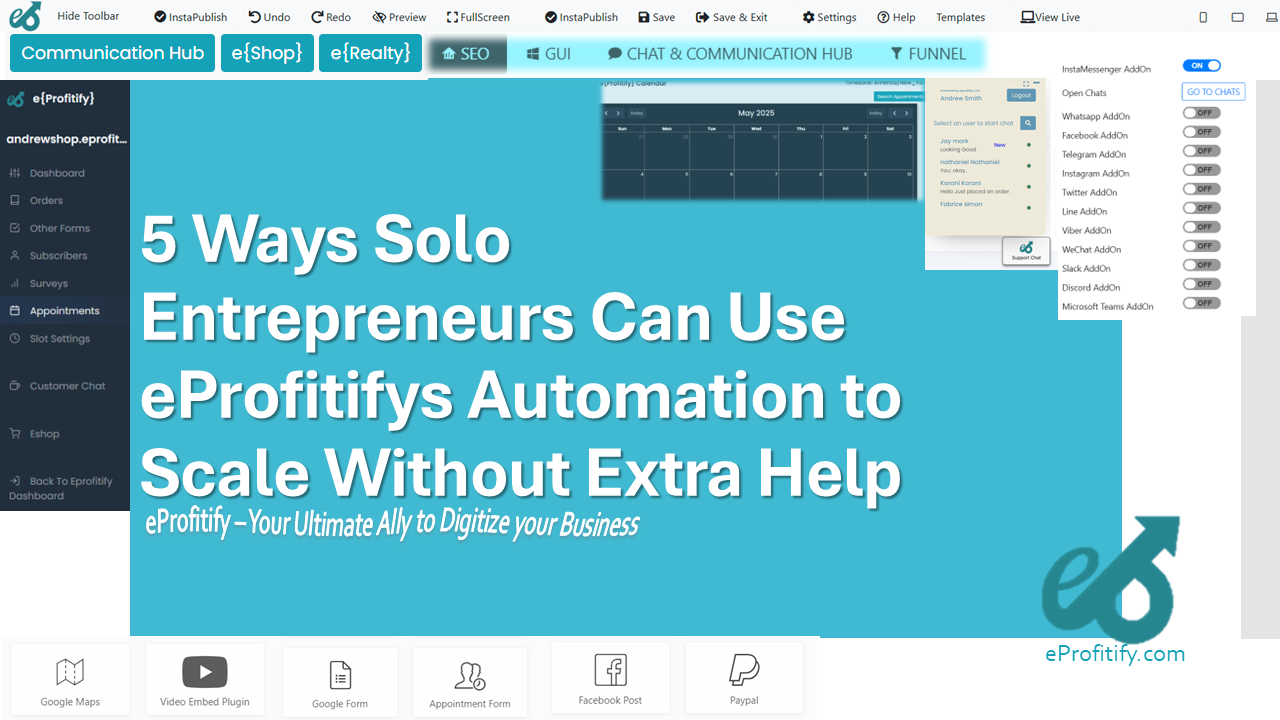Click the Support Chat widget icon
Image resolution: width=1280 pixels, height=720 pixels.
(1026, 250)
